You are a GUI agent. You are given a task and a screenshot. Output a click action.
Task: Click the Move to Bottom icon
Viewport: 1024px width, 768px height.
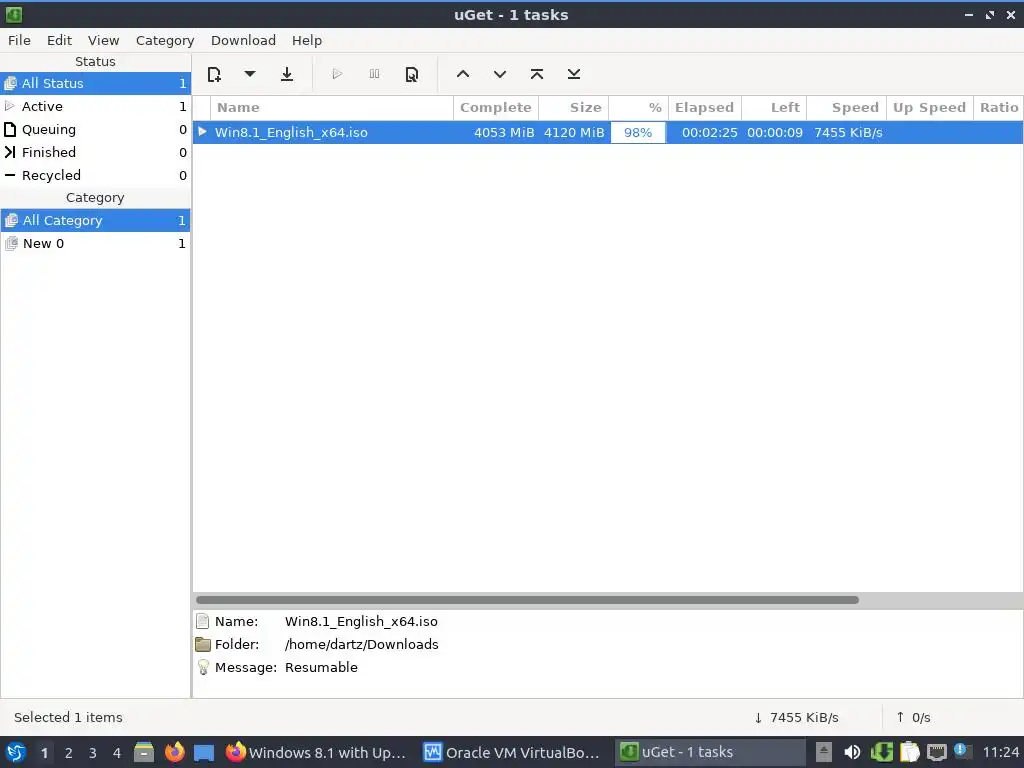pos(573,74)
